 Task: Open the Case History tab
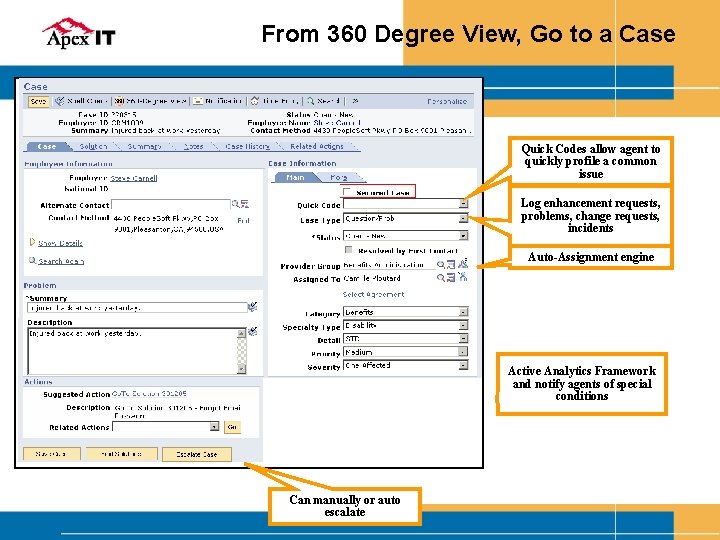tap(247, 146)
